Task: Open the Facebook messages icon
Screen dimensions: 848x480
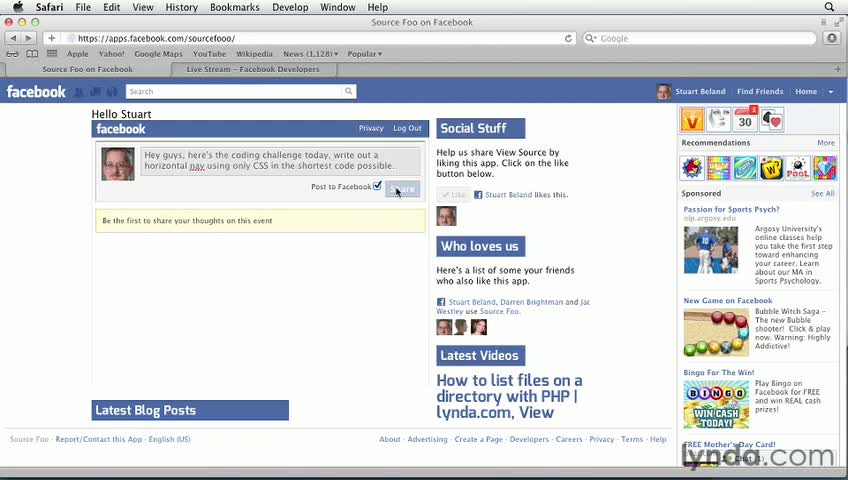Action: click(x=96, y=92)
